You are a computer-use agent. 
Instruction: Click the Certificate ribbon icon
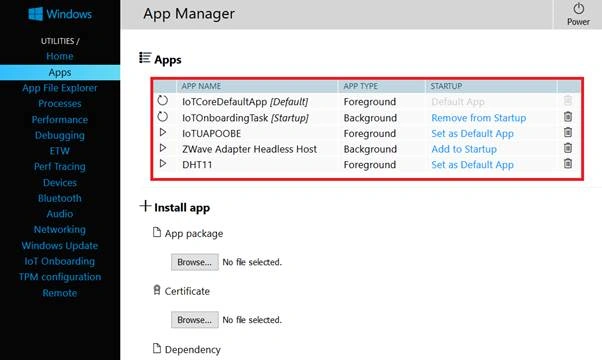pos(157,290)
